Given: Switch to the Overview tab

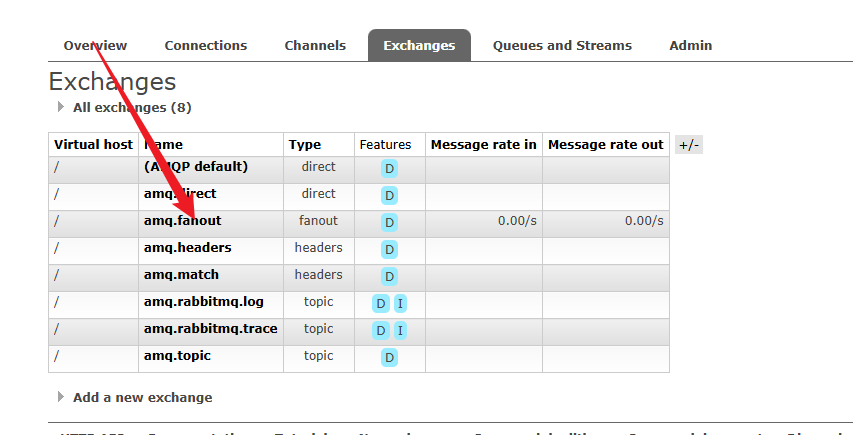Looking at the screenshot, I should coord(95,46).
